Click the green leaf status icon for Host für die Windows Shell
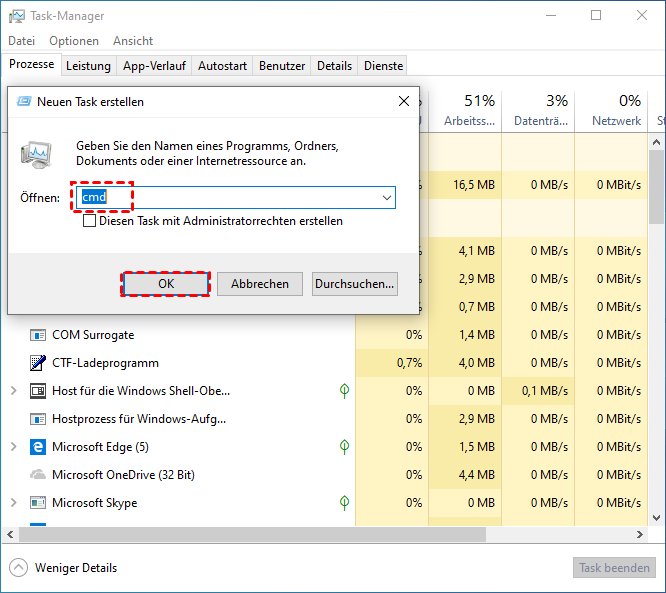 [344, 391]
